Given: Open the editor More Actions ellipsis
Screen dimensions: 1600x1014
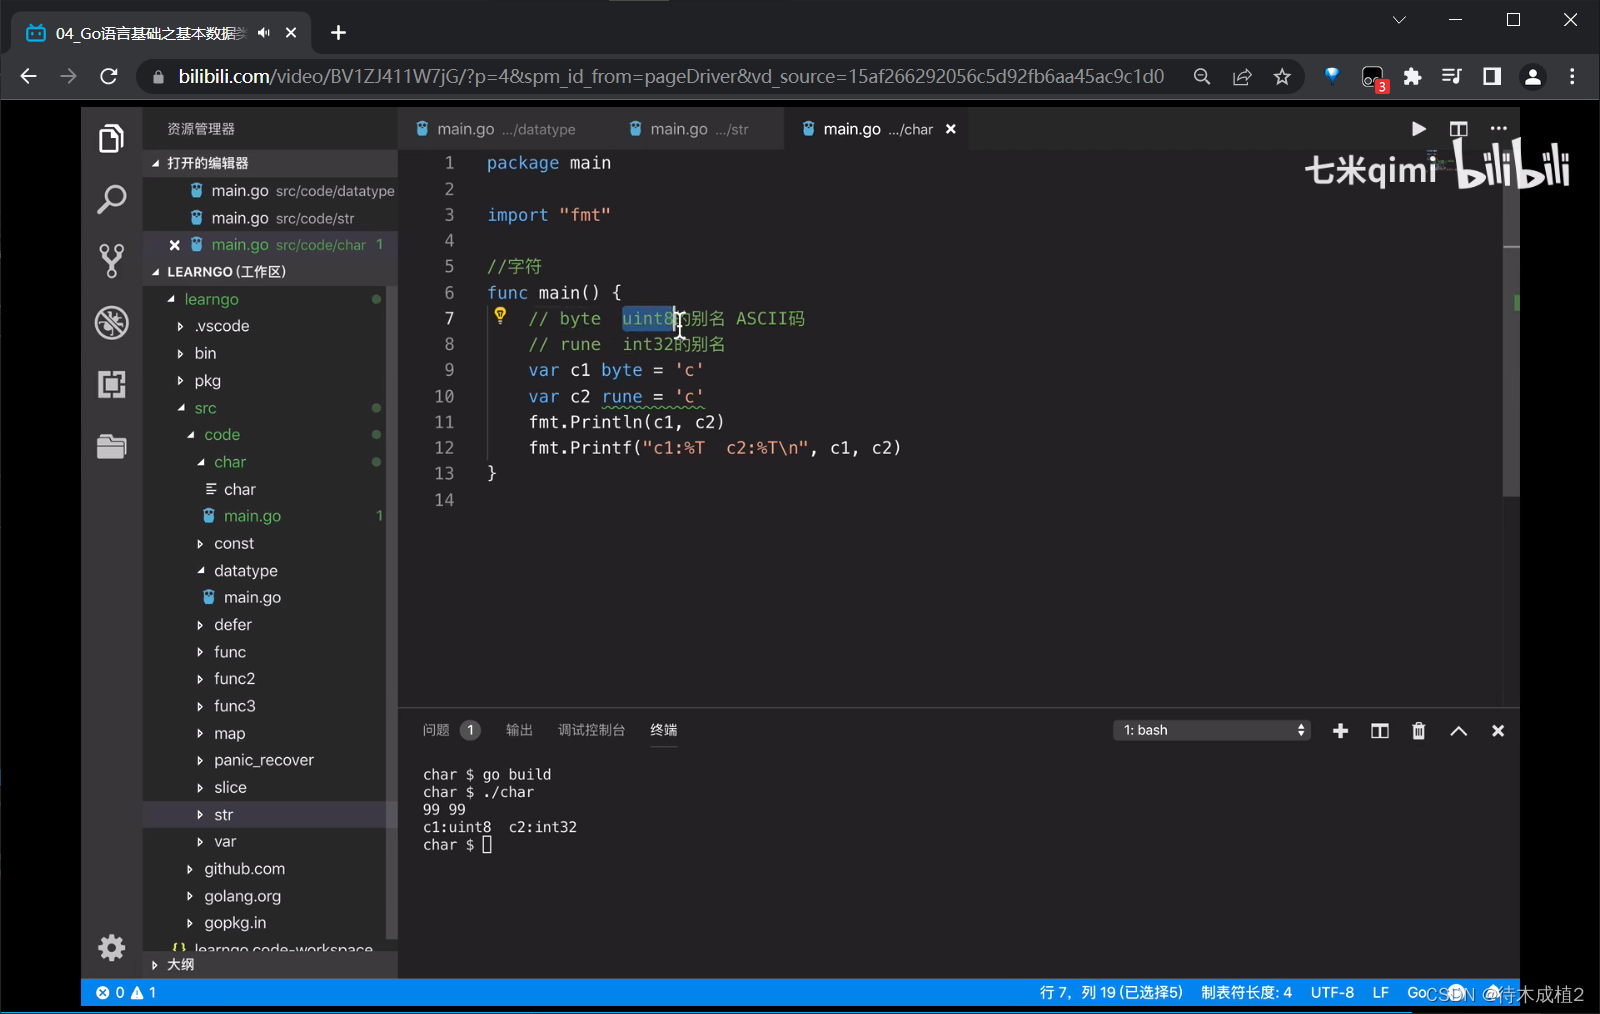Looking at the screenshot, I should [x=1498, y=129].
